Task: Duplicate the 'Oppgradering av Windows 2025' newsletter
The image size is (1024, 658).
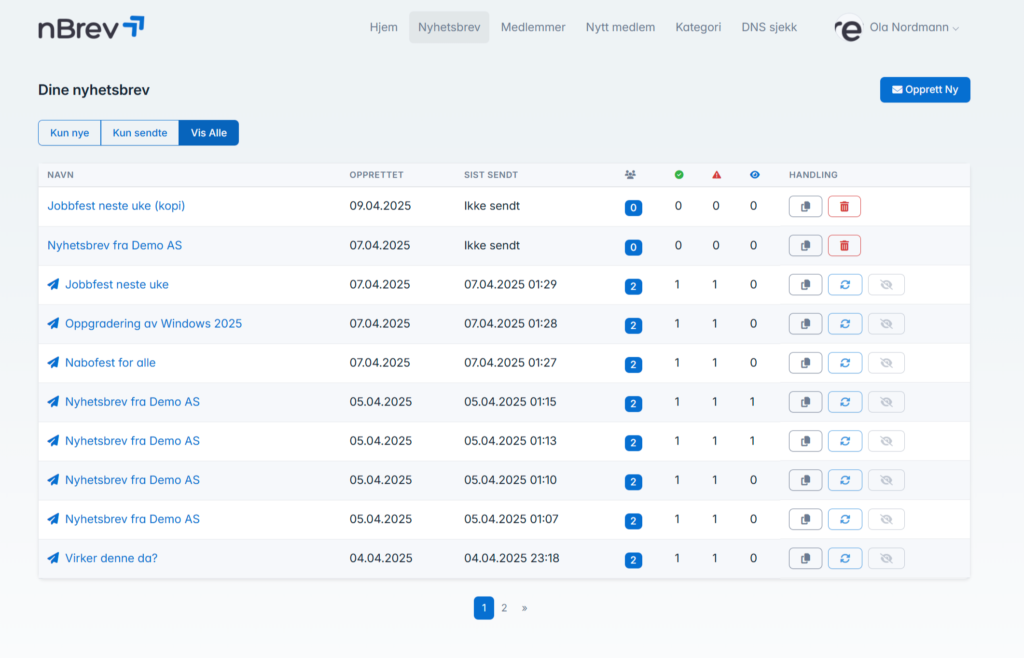Action: point(805,324)
